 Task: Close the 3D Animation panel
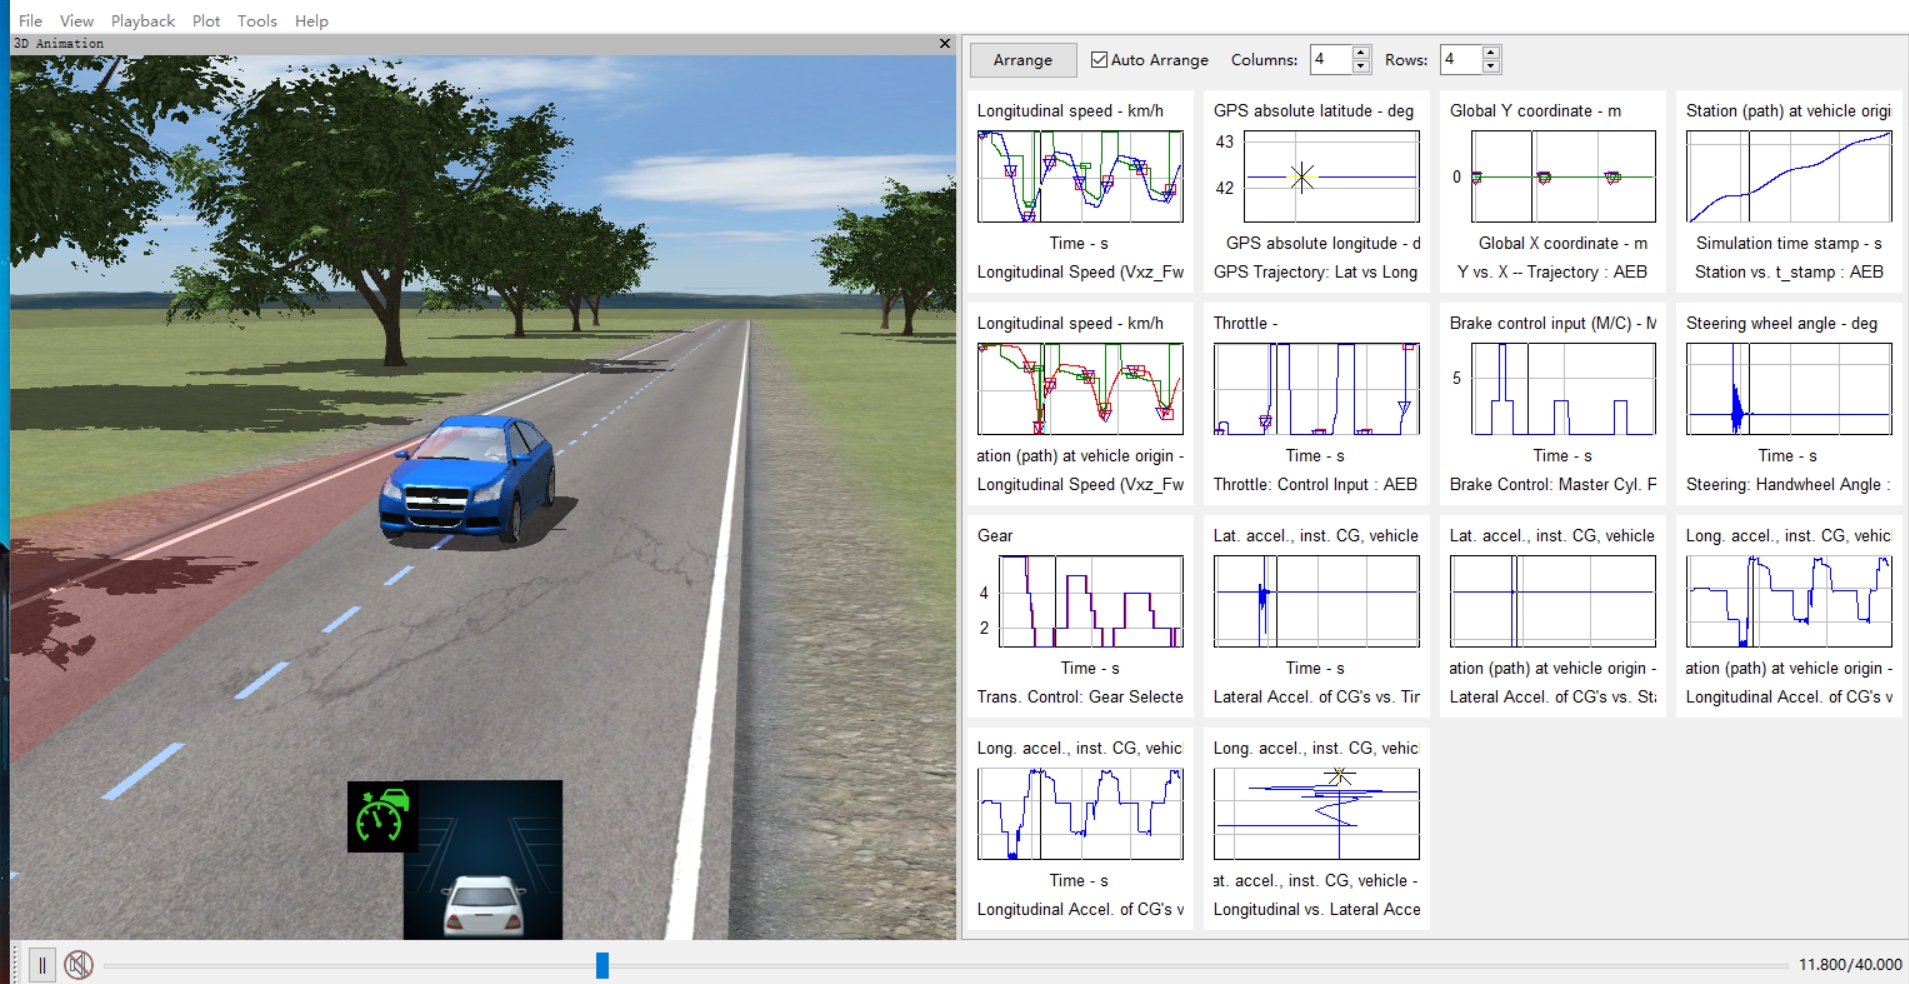click(945, 43)
